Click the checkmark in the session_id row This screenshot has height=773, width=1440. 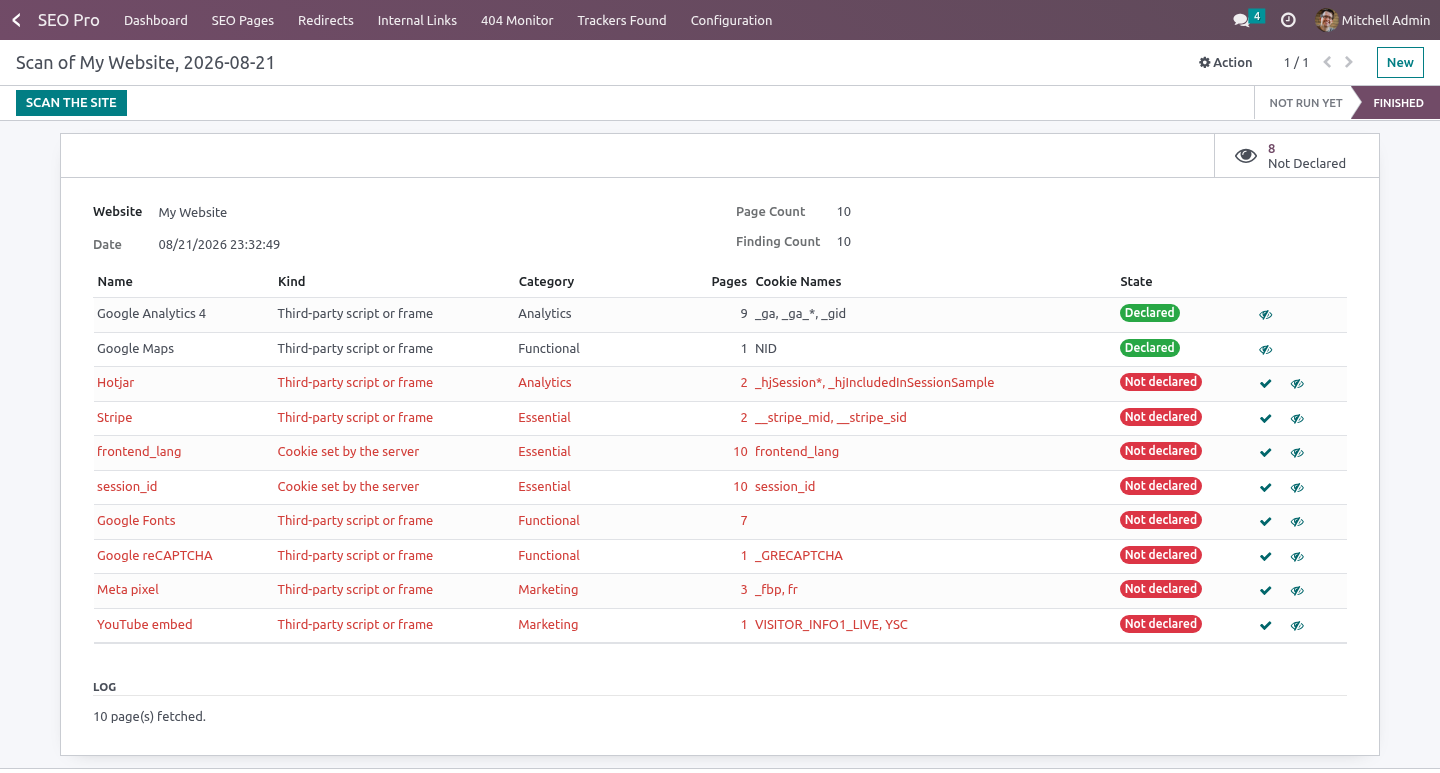pyautogui.click(x=1266, y=488)
